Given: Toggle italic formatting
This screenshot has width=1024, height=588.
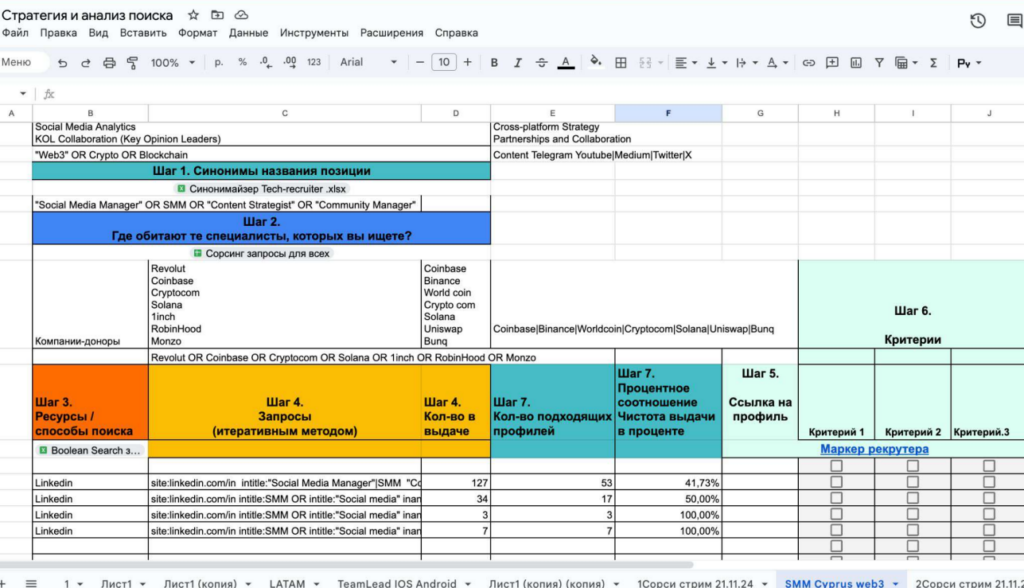Looking at the screenshot, I should (517, 63).
